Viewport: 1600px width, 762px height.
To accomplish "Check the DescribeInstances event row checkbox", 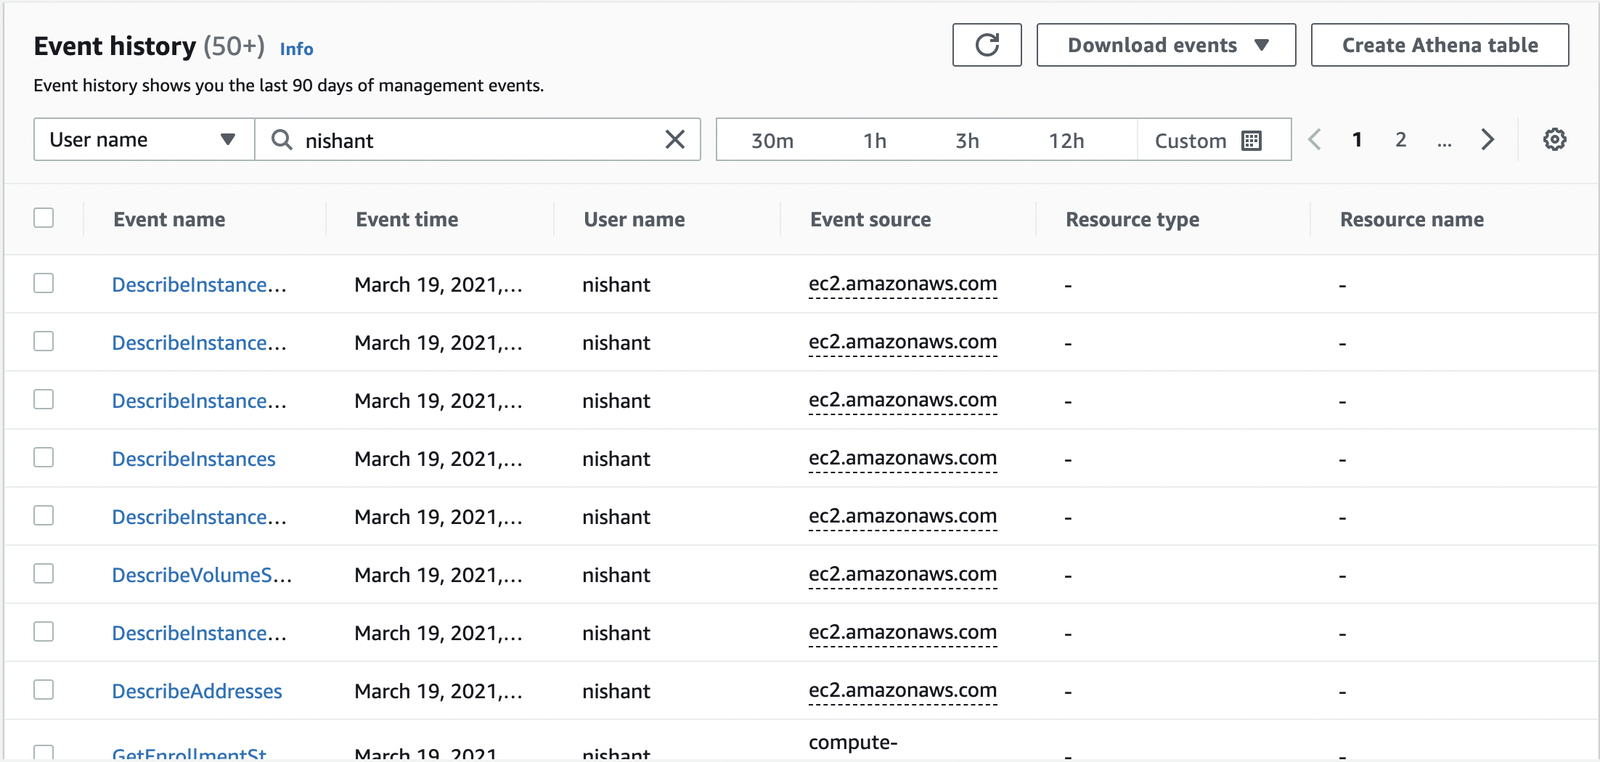I will (44, 458).
